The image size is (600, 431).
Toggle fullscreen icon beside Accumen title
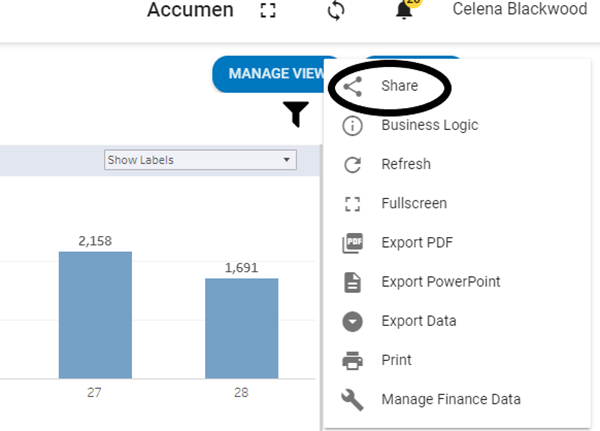click(x=267, y=11)
